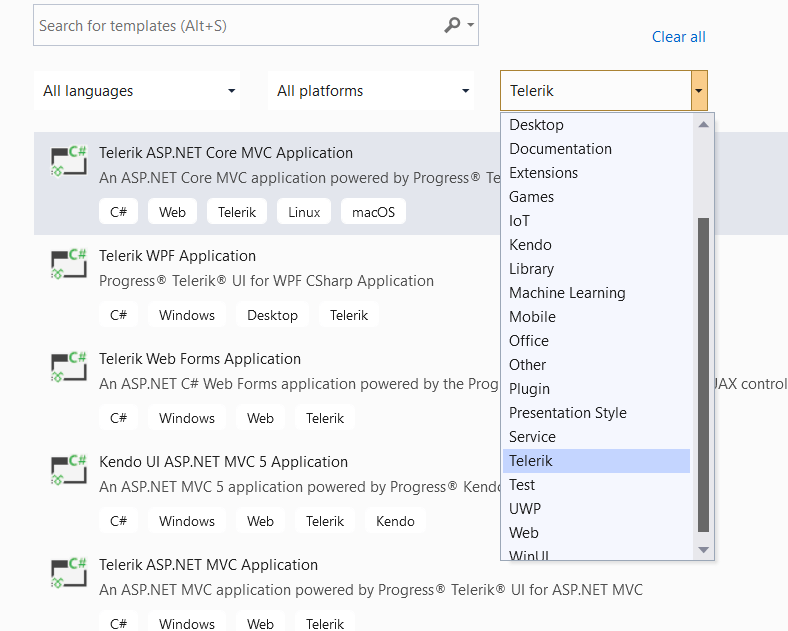This screenshot has width=788, height=631.
Task: Click Telerik tag on Core MVC template
Action: tap(237, 212)
